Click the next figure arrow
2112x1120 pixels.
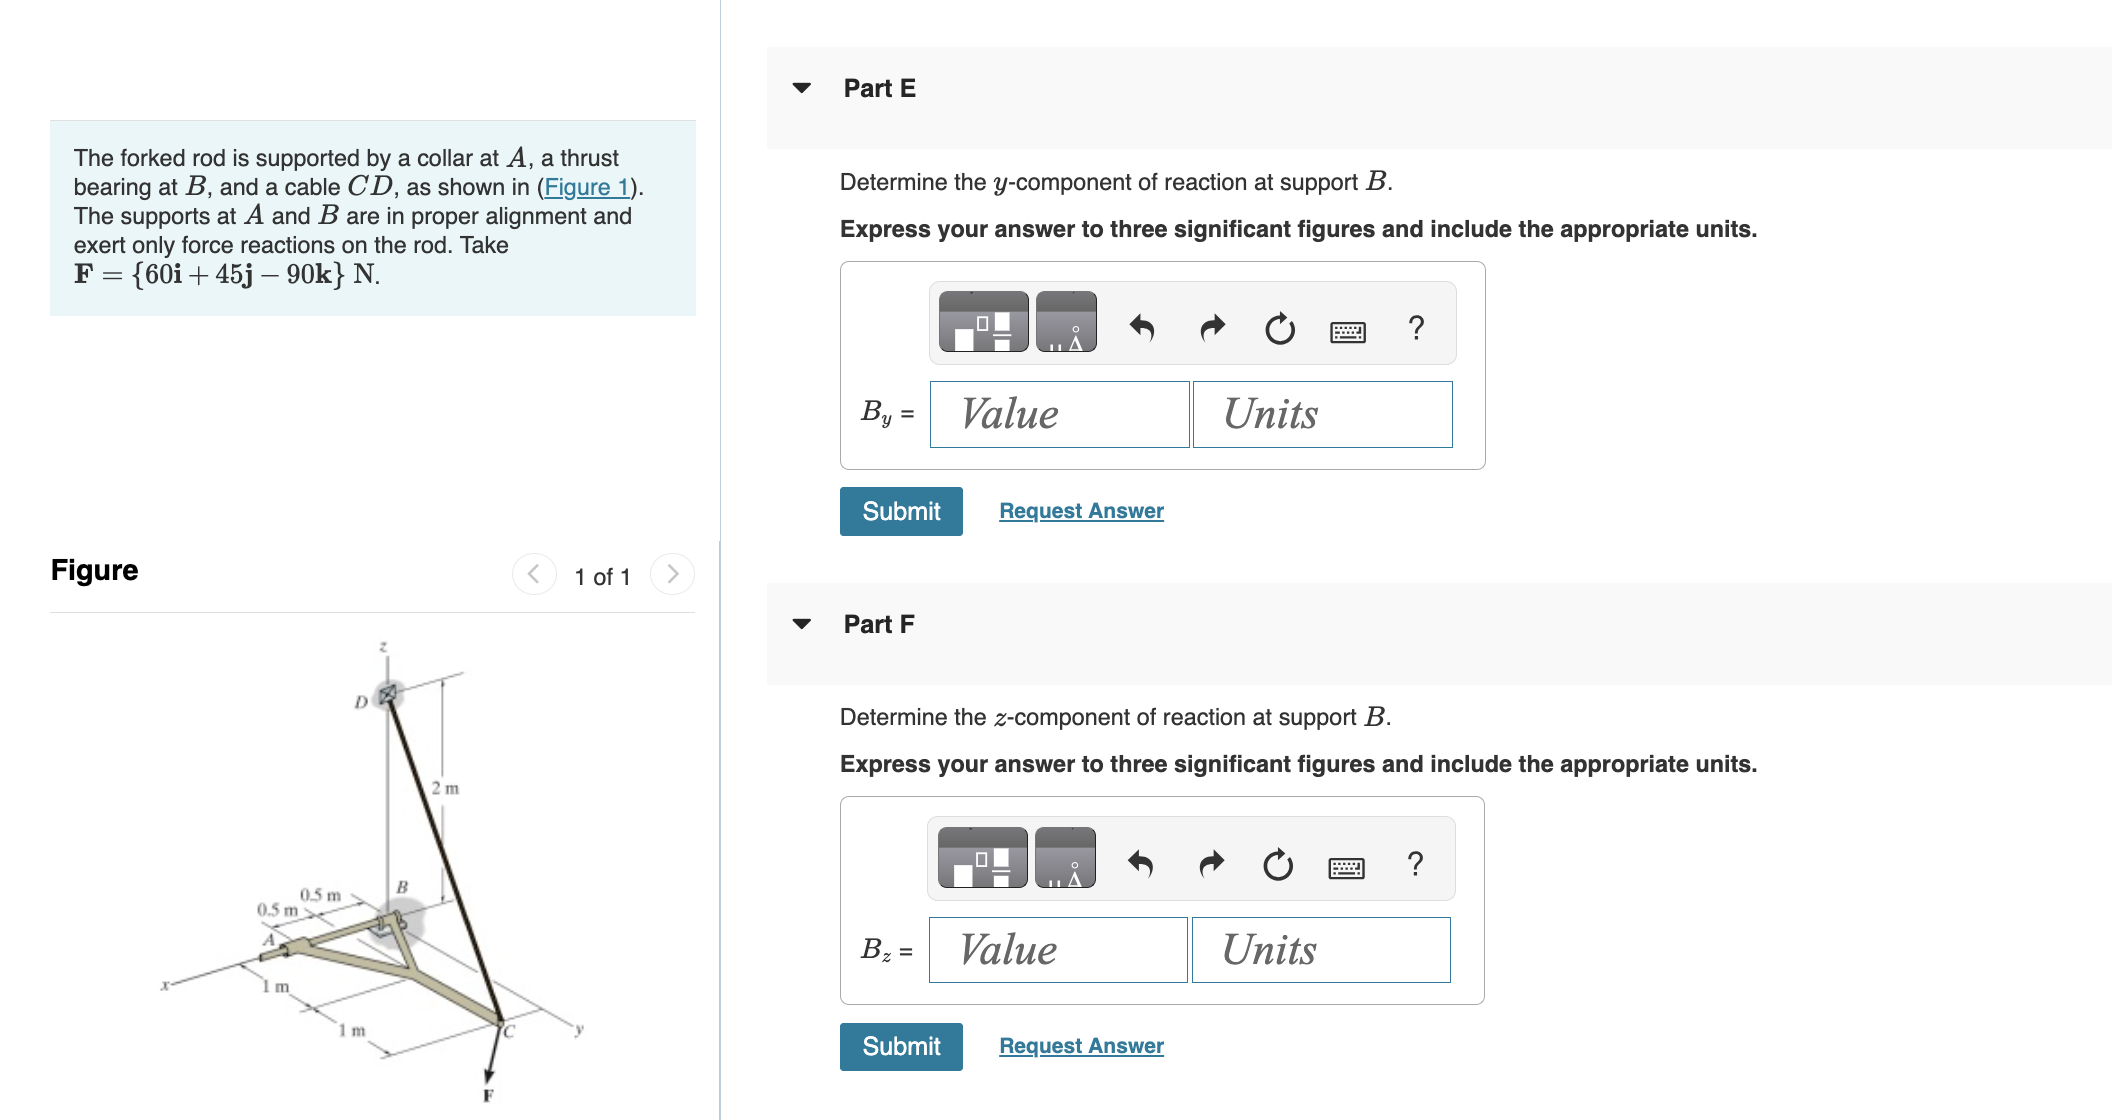click(x=672, y=574)
